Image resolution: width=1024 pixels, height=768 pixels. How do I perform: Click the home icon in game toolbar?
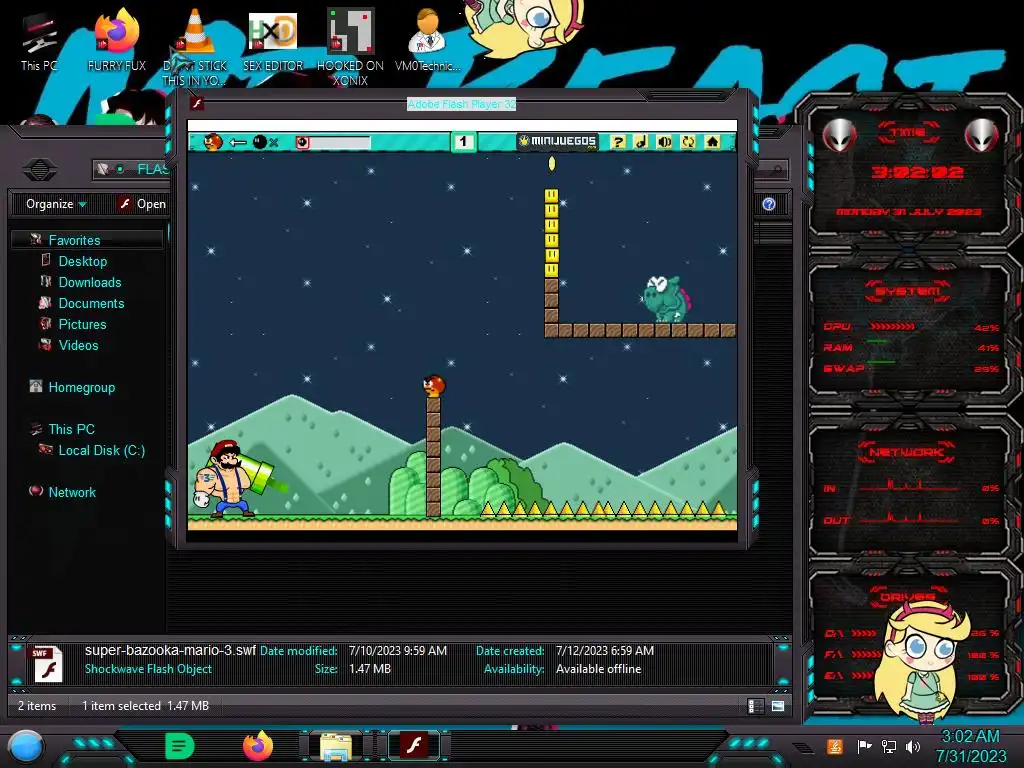coord(712,142)
